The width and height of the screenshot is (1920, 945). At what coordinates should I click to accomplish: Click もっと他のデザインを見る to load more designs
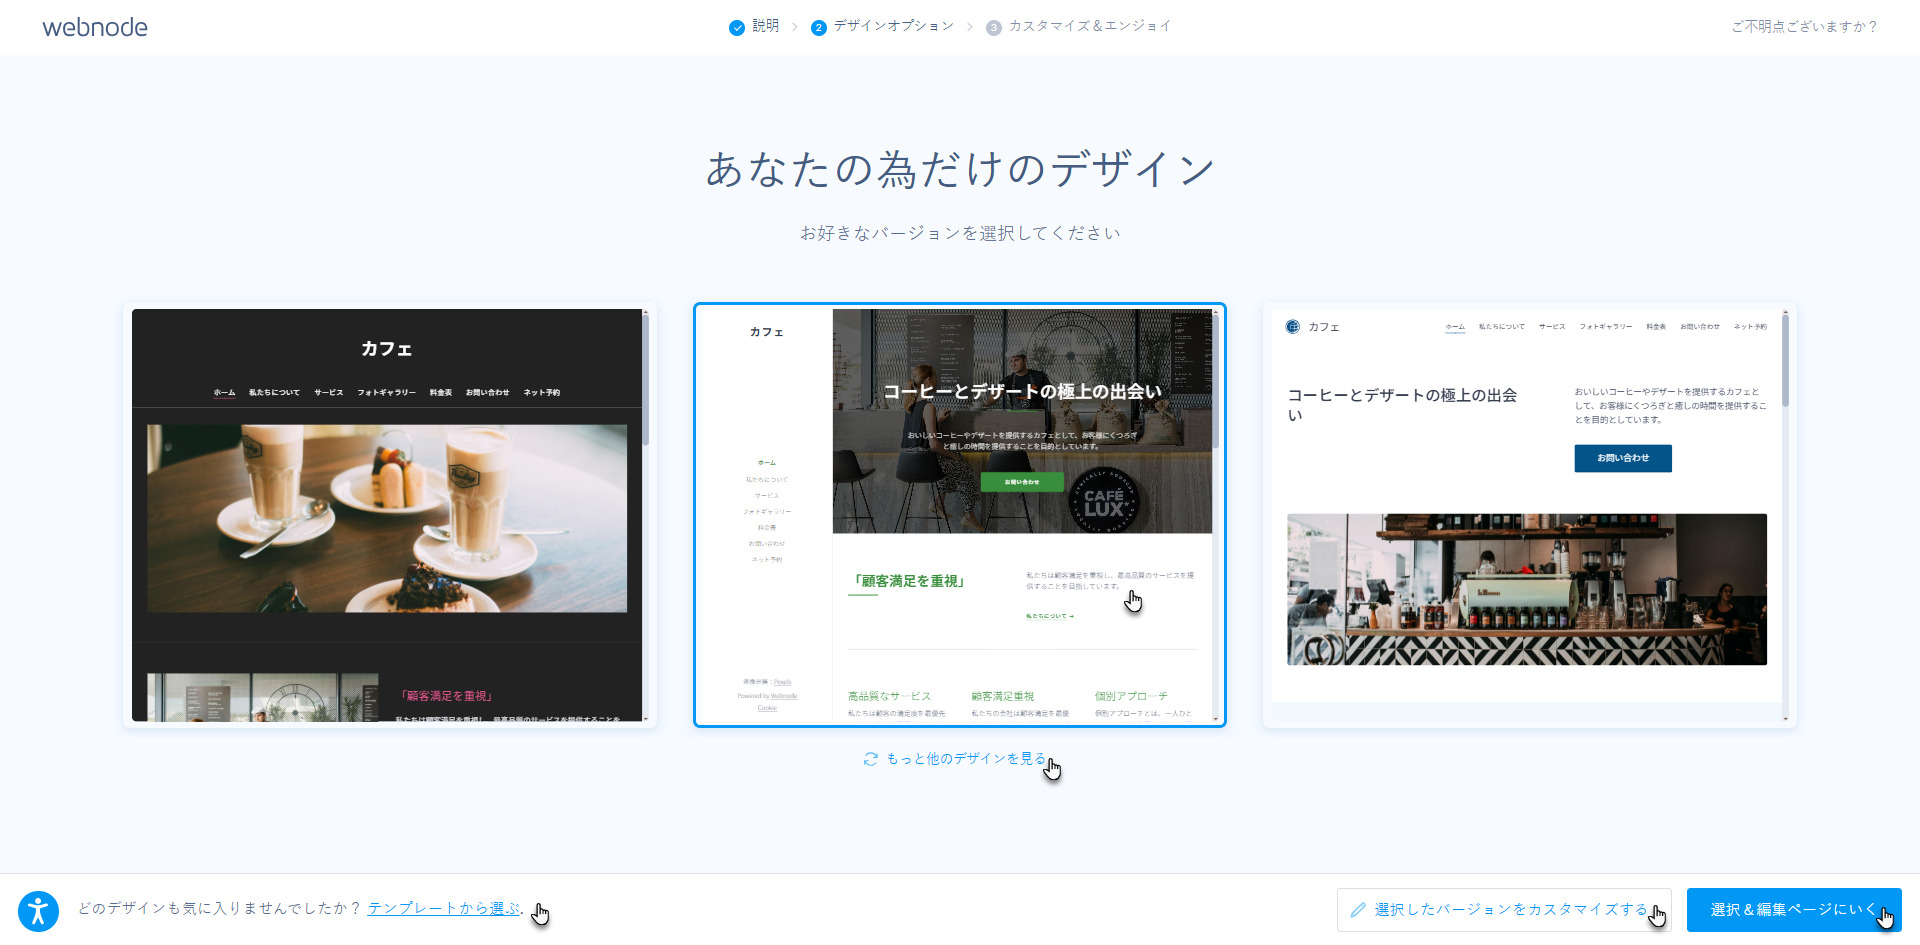(965, 759)
